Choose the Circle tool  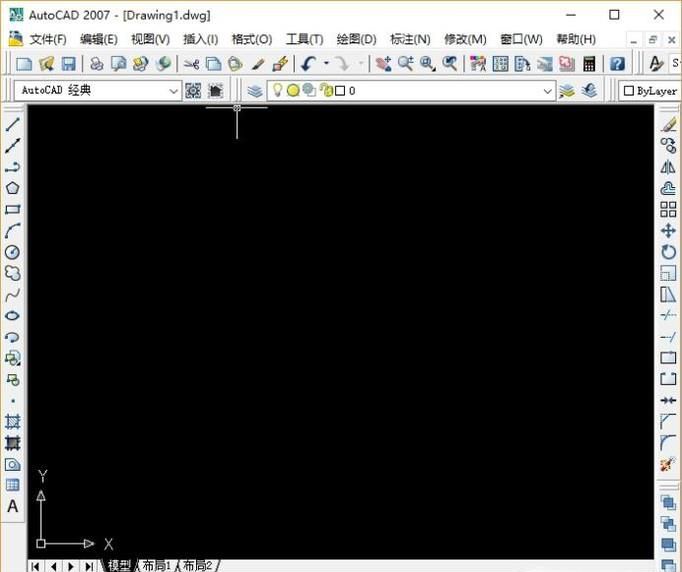point(13,252)
